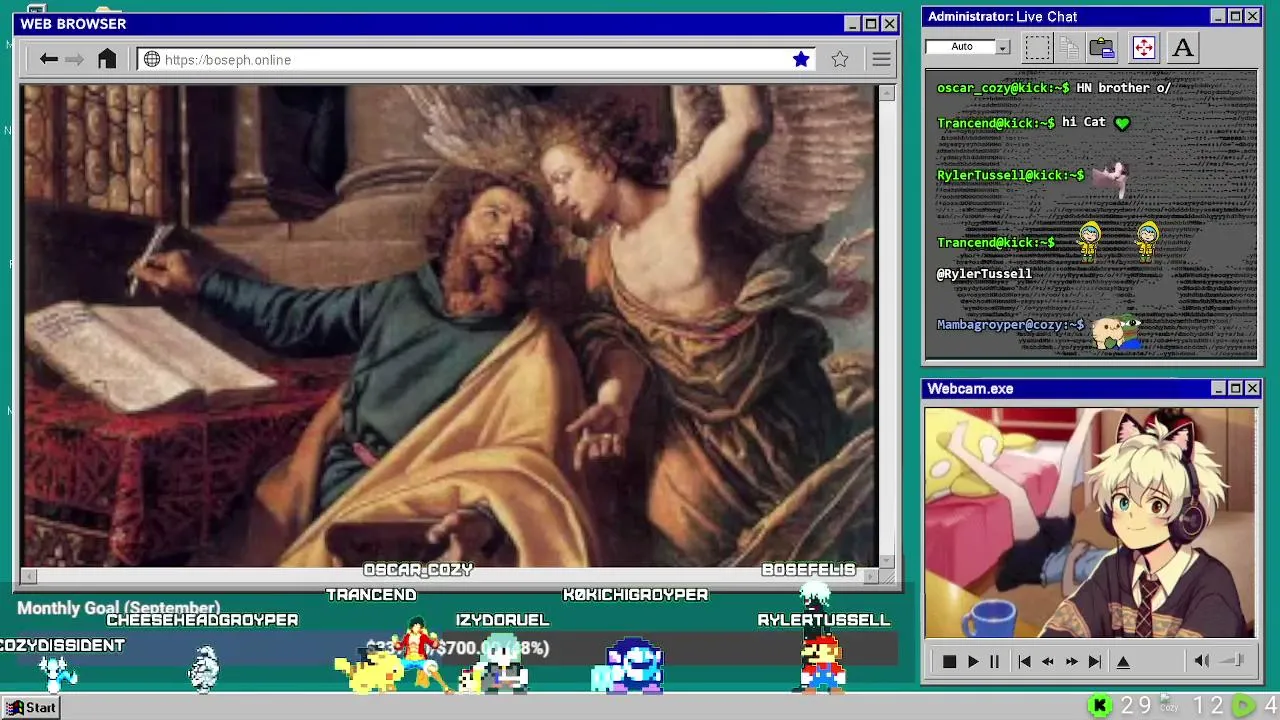Click rewind in Webcam.exe controls
Image resolution: width=1280 pixels, height=720 pixels.
click(1048, 661)
